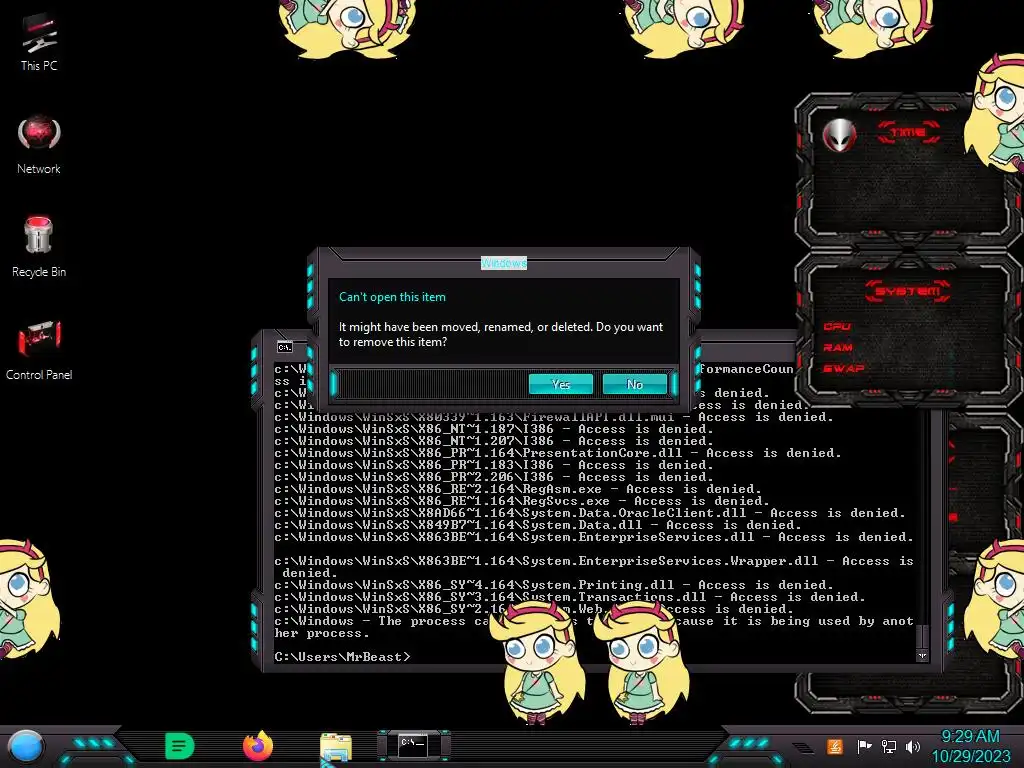Click the System.Printing.dll access denied line

click(x=554, y=585)
